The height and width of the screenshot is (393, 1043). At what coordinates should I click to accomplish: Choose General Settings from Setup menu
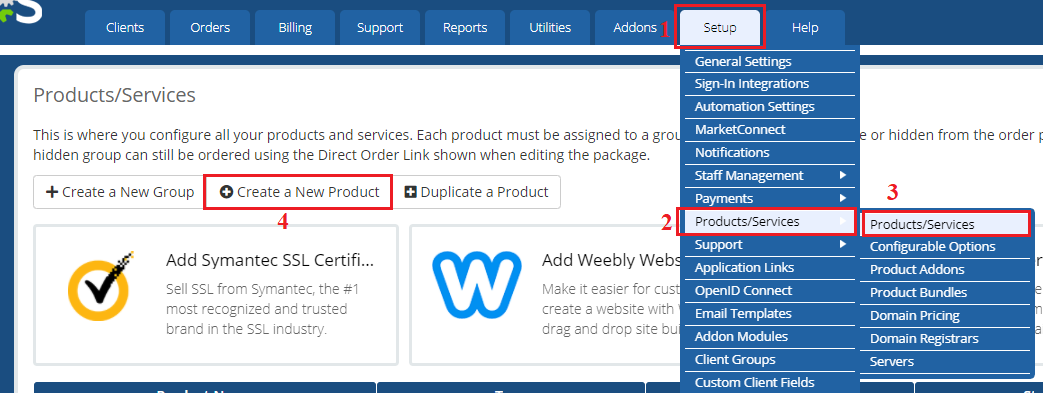[x=770, y=61]
